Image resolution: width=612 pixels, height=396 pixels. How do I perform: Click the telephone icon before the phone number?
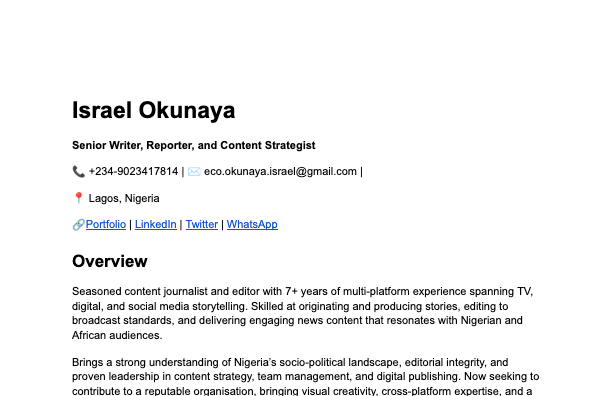coord(78,172)
